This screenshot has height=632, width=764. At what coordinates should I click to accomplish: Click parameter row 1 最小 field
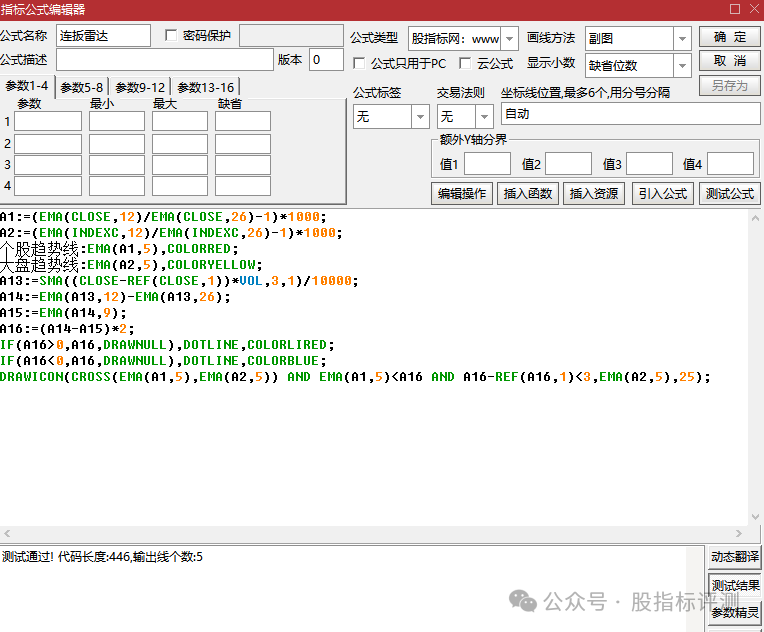pyautogui.click(x=117, y=121)
